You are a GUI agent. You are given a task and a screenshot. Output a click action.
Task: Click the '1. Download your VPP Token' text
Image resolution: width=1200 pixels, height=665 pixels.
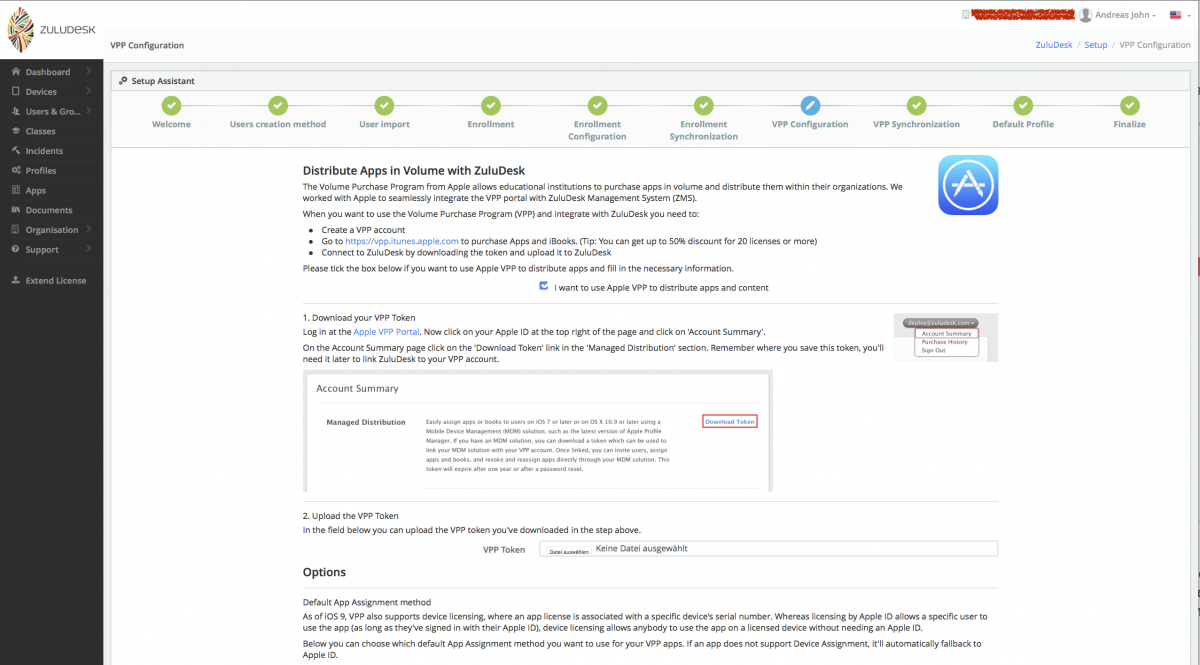pyautogui.click(x=359, y=317)
